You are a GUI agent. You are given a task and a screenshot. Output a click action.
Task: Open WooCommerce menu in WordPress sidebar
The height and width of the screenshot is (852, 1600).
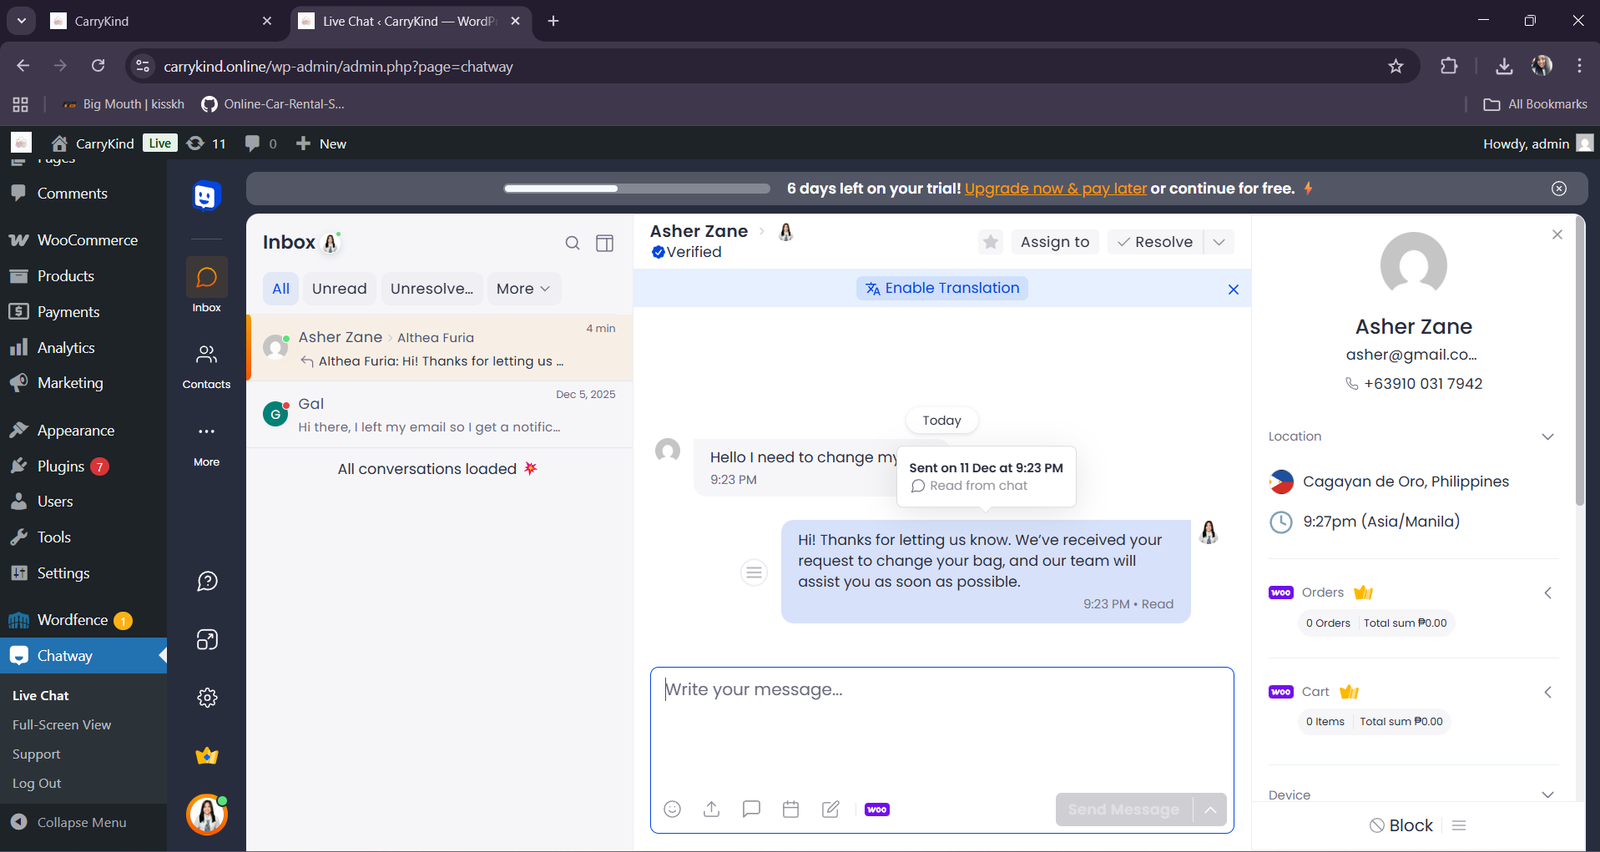[x=87, y=240]
